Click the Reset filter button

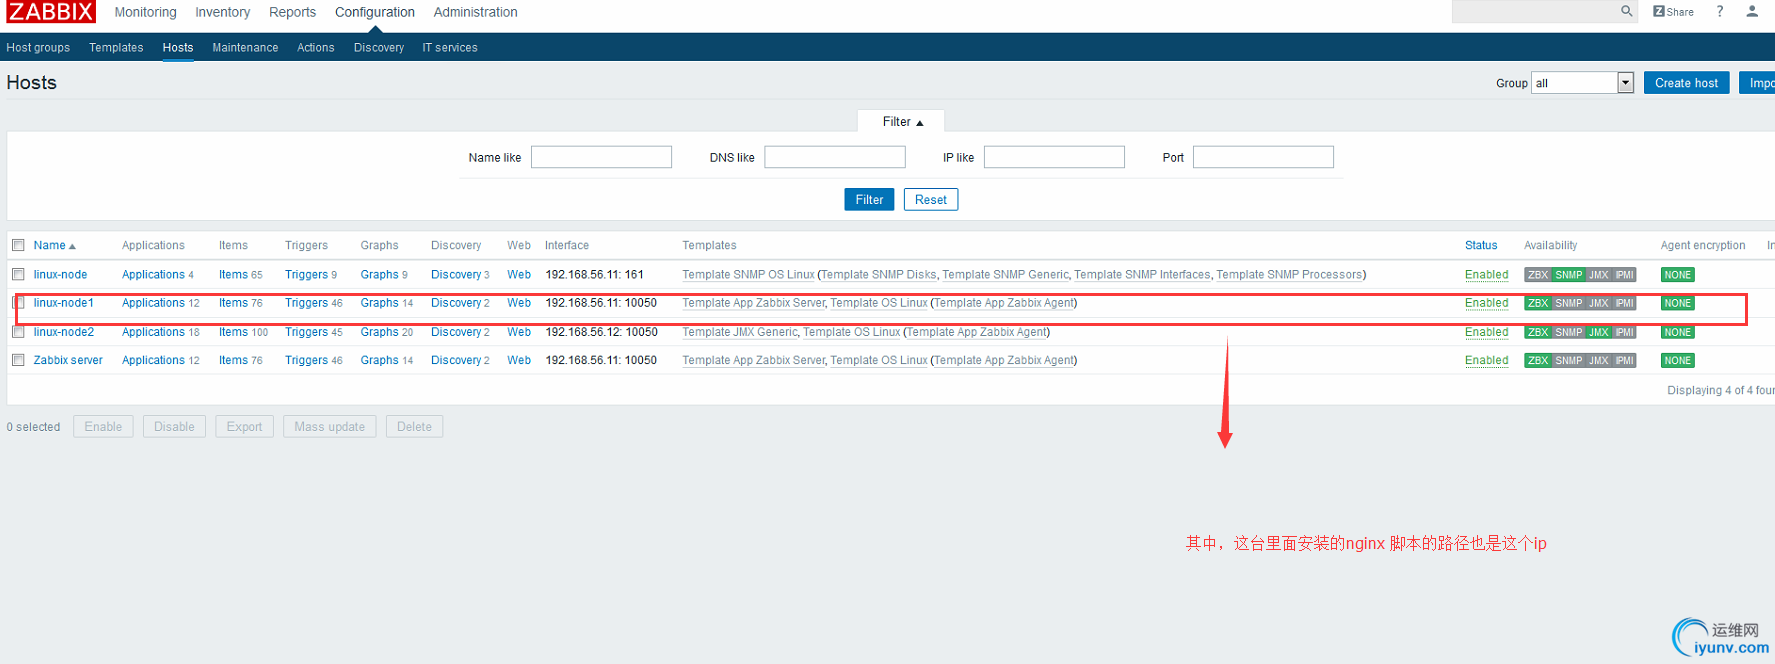(x=930, y=200)
